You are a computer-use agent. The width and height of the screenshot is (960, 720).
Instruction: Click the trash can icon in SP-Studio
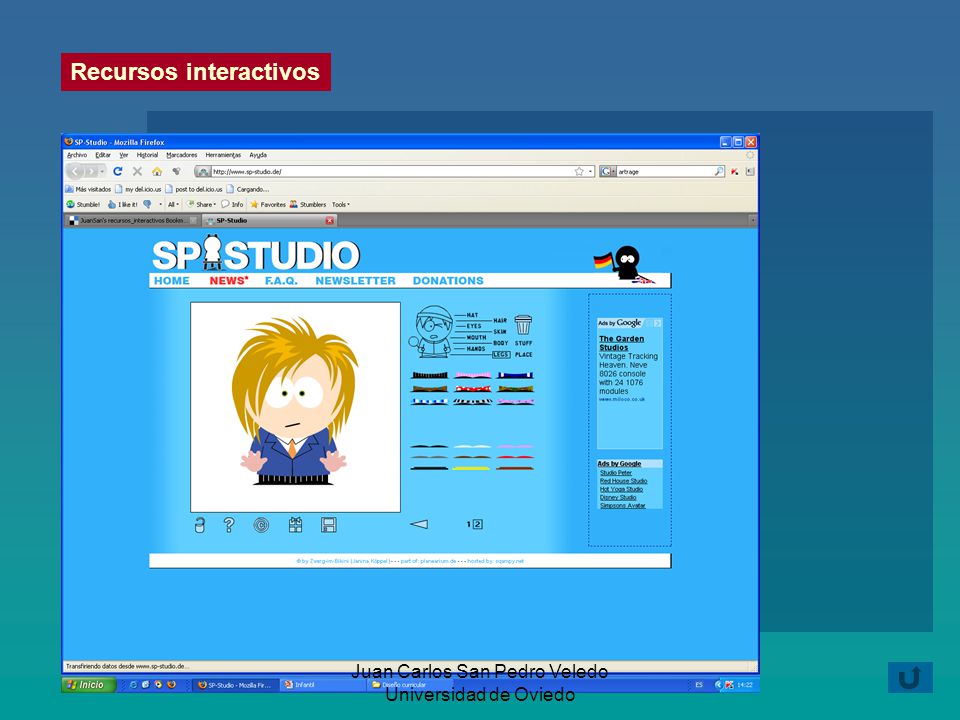[x=523, y=324]
